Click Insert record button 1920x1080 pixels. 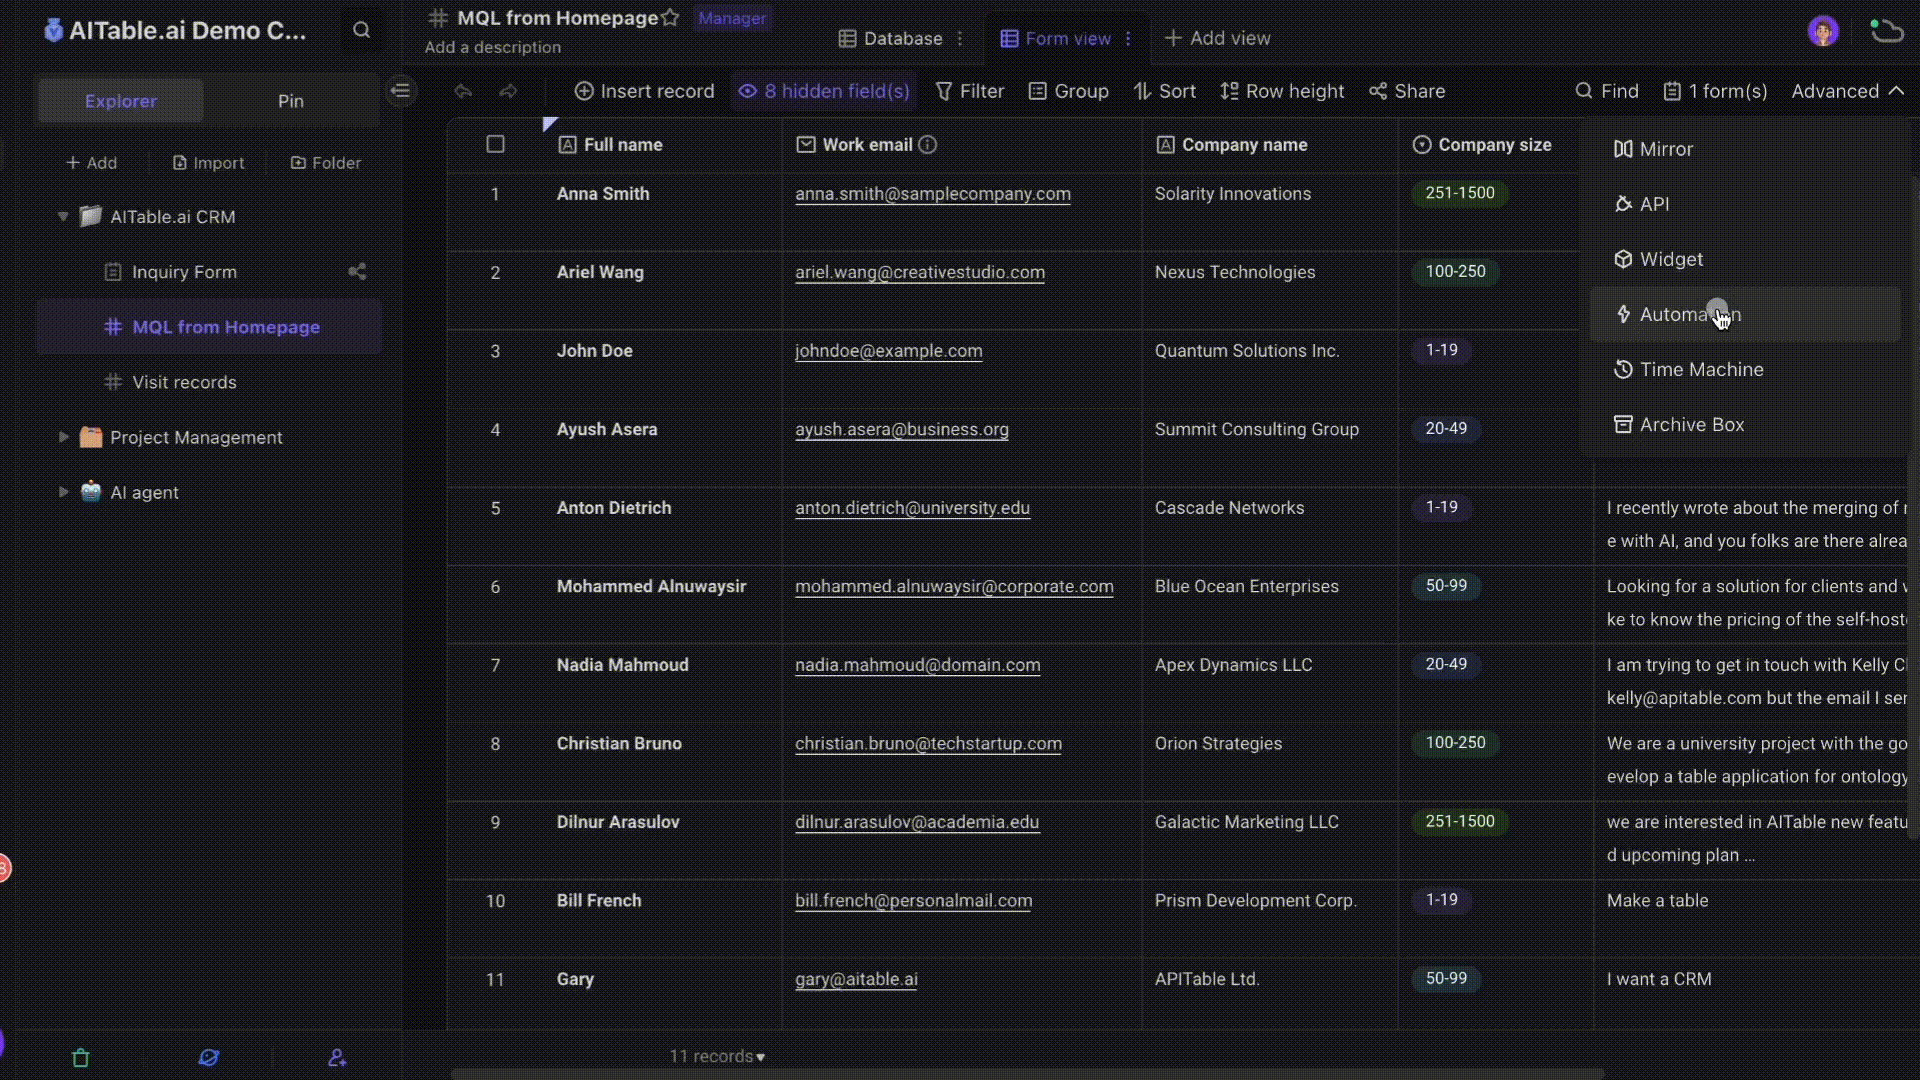pos(644,91)
